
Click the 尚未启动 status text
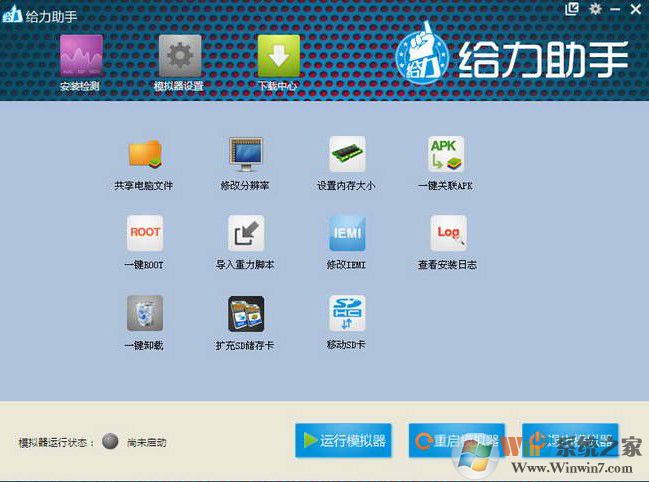[147, 442]
